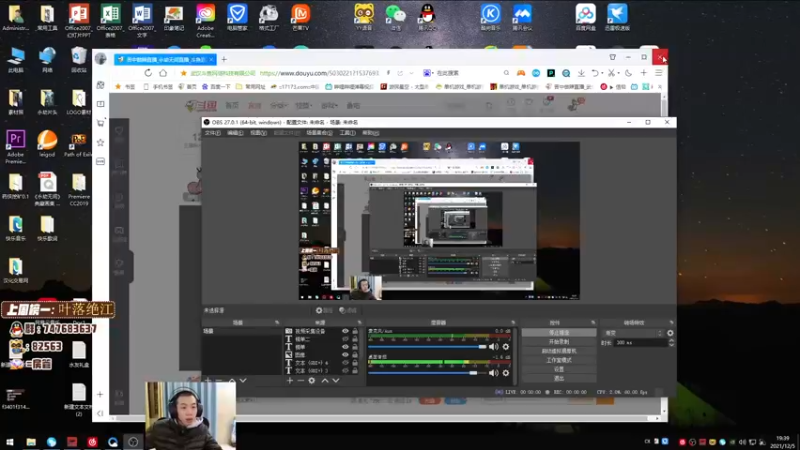Toggle lock of third source row
Image resolution: width=800 pixels, height=450 pixels.
tap(355, 347)
